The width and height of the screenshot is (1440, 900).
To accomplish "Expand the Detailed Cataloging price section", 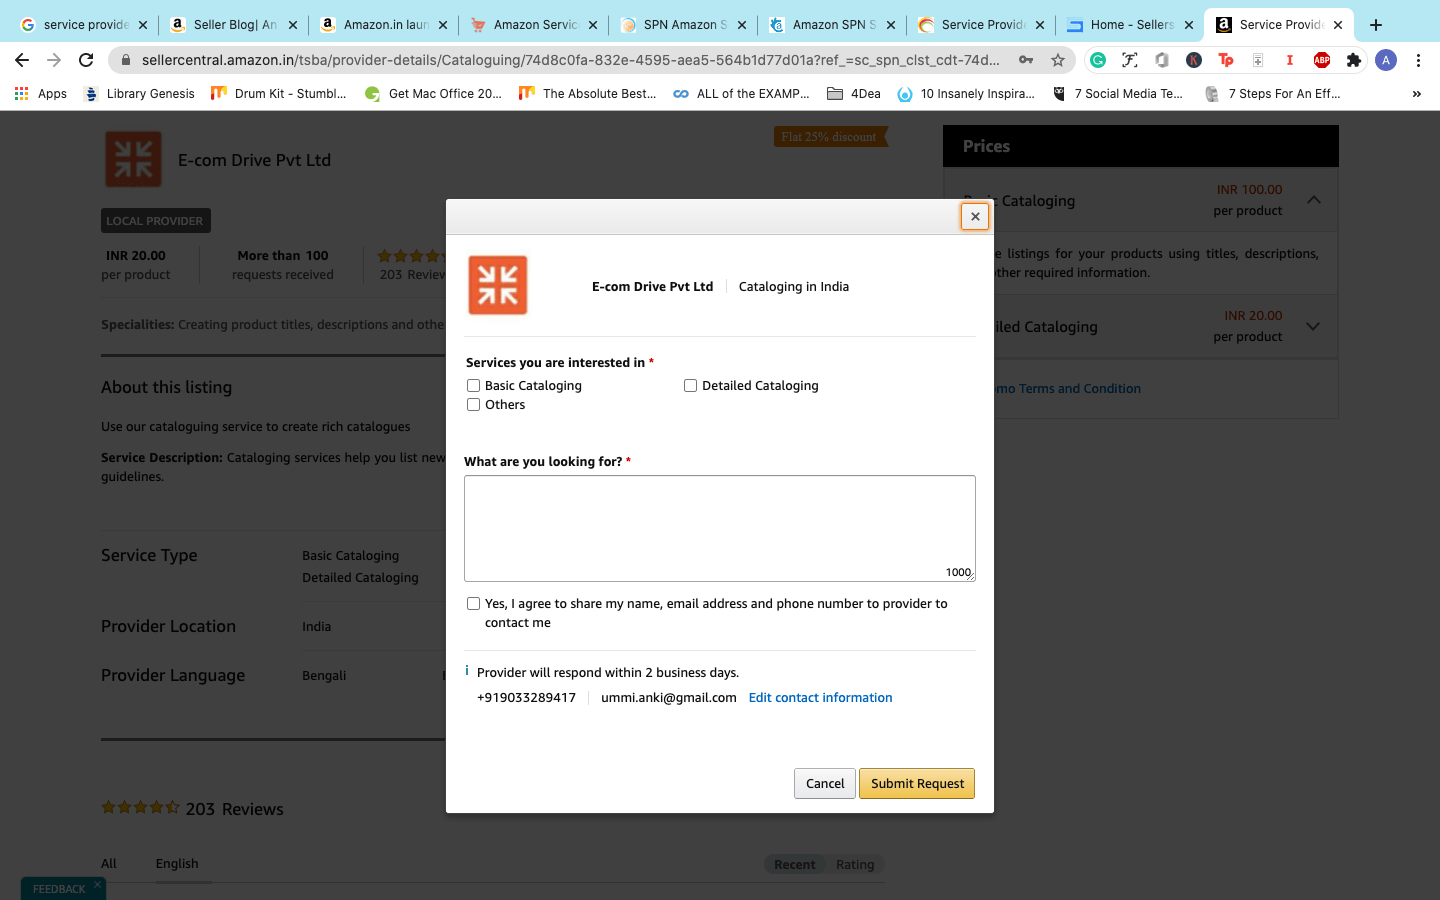I will 1314,326.
